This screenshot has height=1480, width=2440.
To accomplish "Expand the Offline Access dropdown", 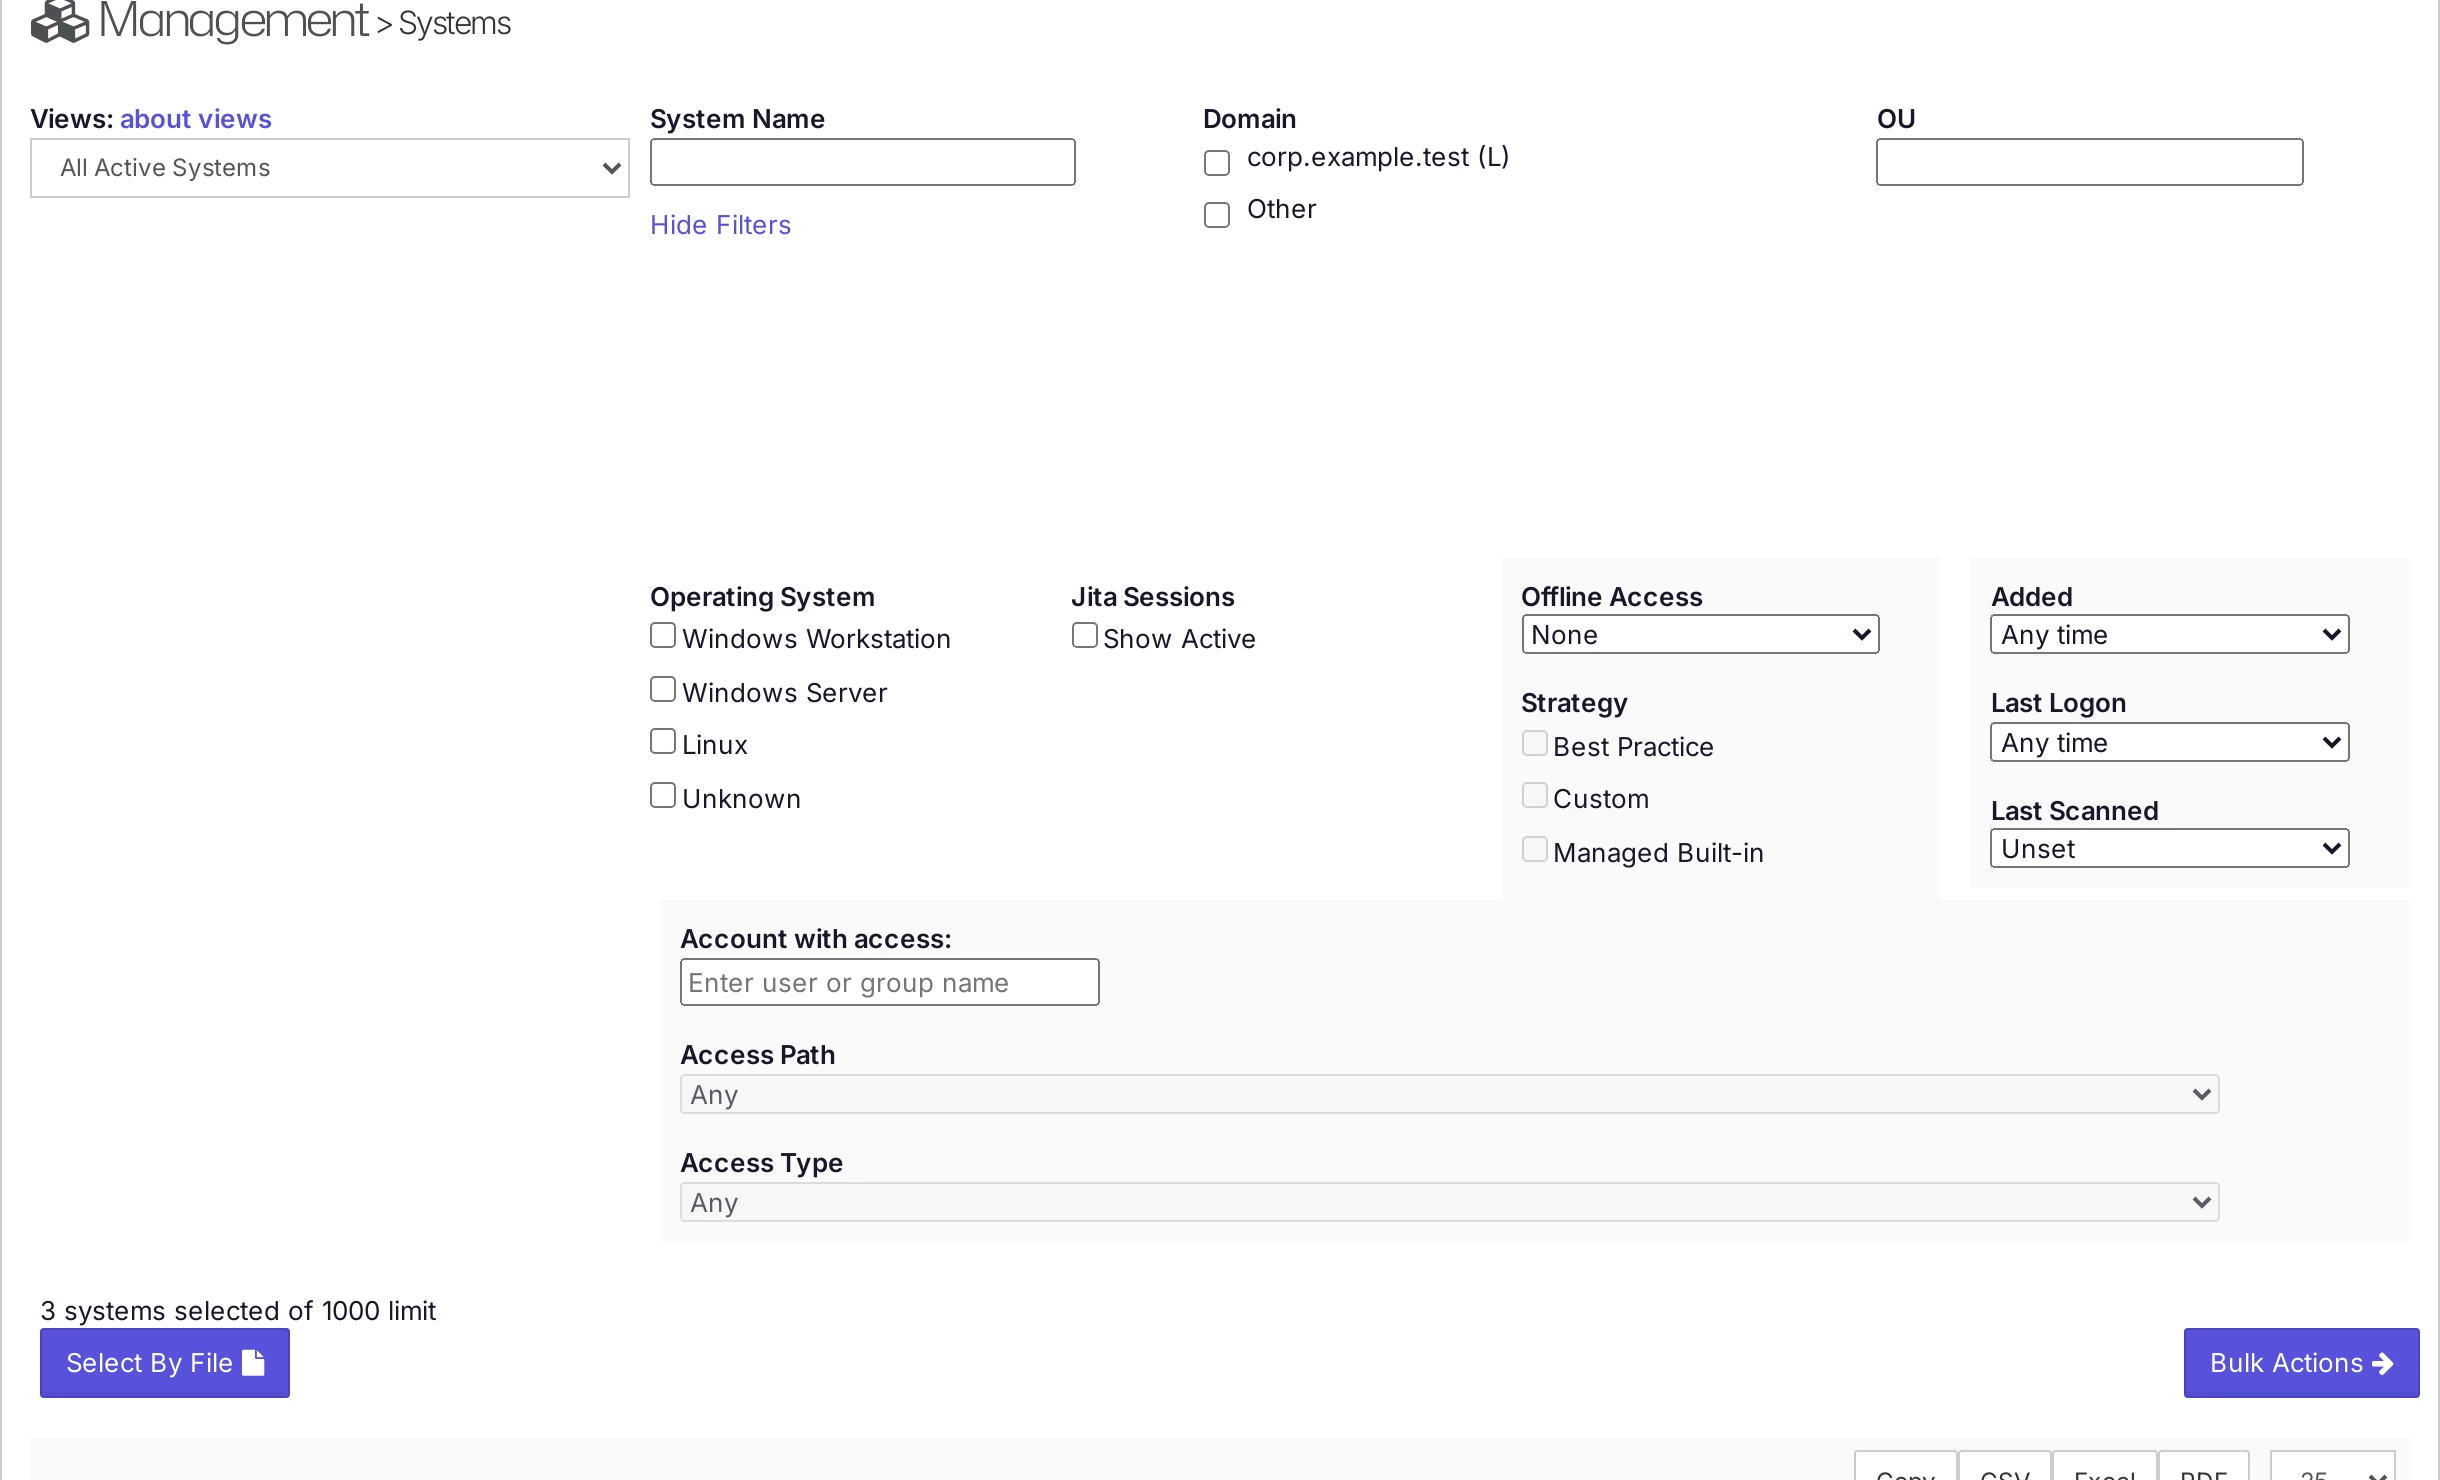I will (1700, 635).
